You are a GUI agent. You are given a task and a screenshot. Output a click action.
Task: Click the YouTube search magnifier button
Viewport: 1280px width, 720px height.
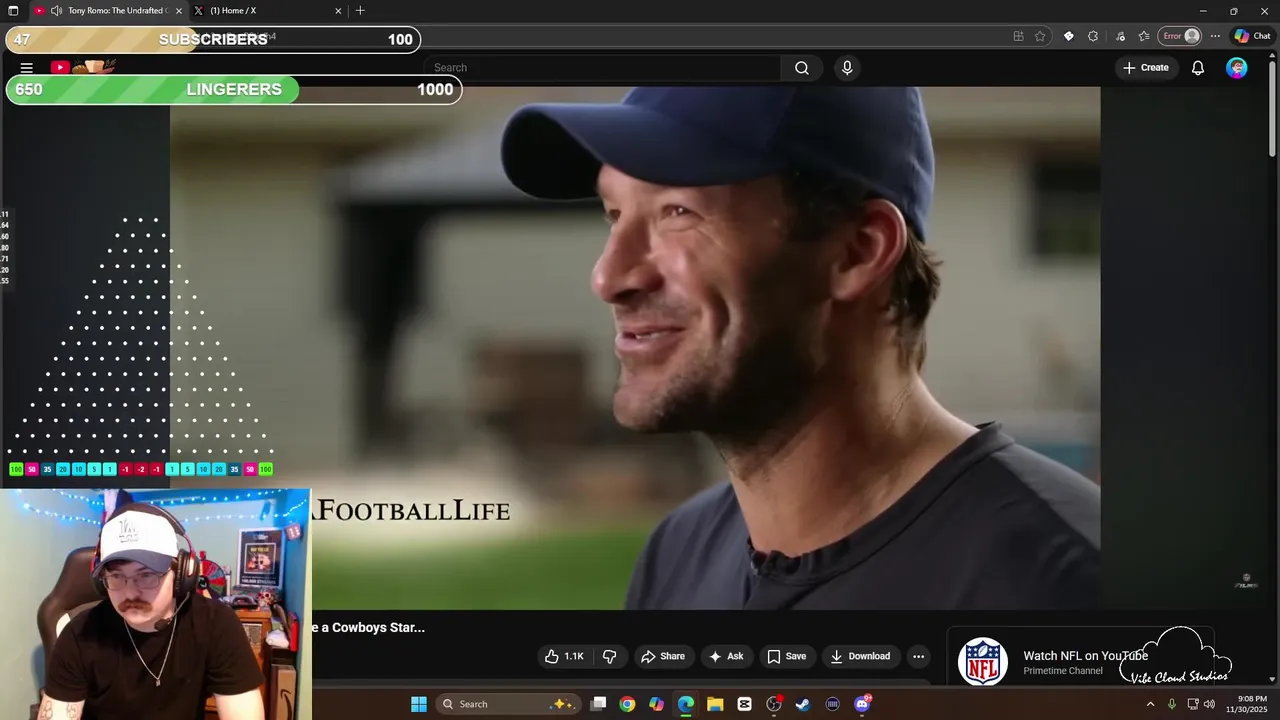click(802, 68)
